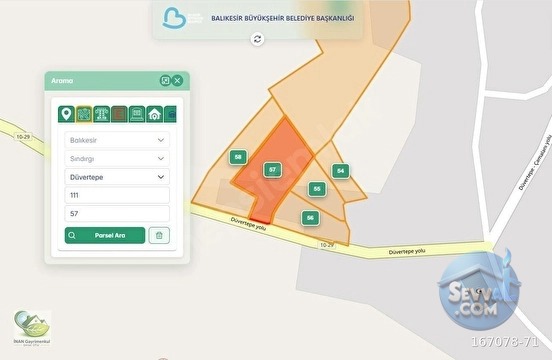This screenshot has width=552, height=360.
Task: Select the location pin search tab
Action: [x=66, y=114]
